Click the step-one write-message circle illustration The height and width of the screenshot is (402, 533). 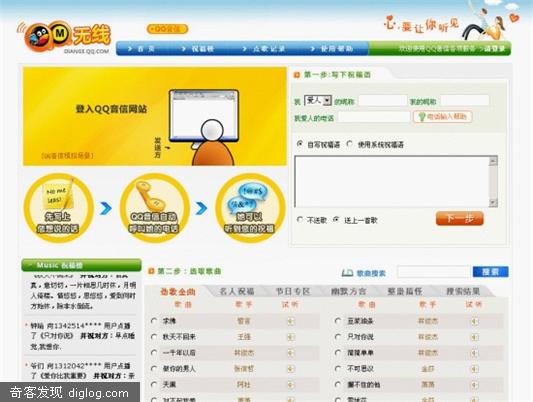(x=58, y=208)
